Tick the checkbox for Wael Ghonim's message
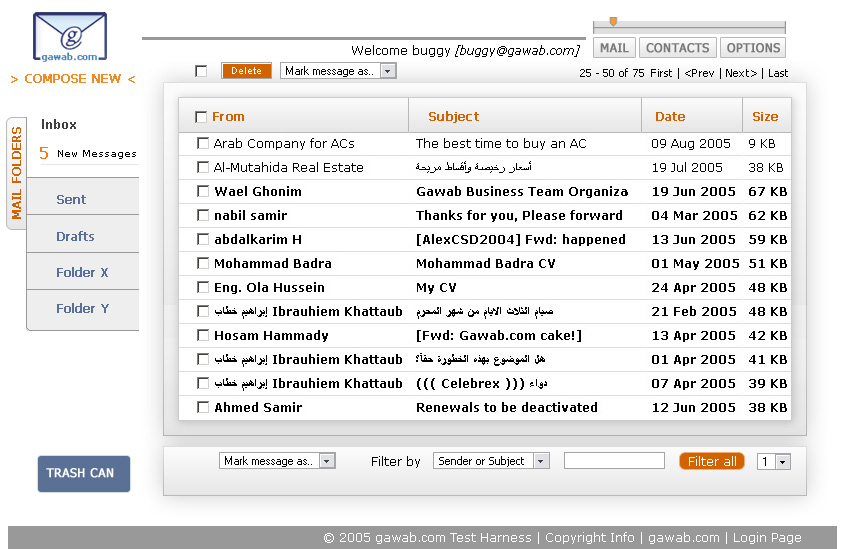This screenshot has height=549, width=845. 203,191
